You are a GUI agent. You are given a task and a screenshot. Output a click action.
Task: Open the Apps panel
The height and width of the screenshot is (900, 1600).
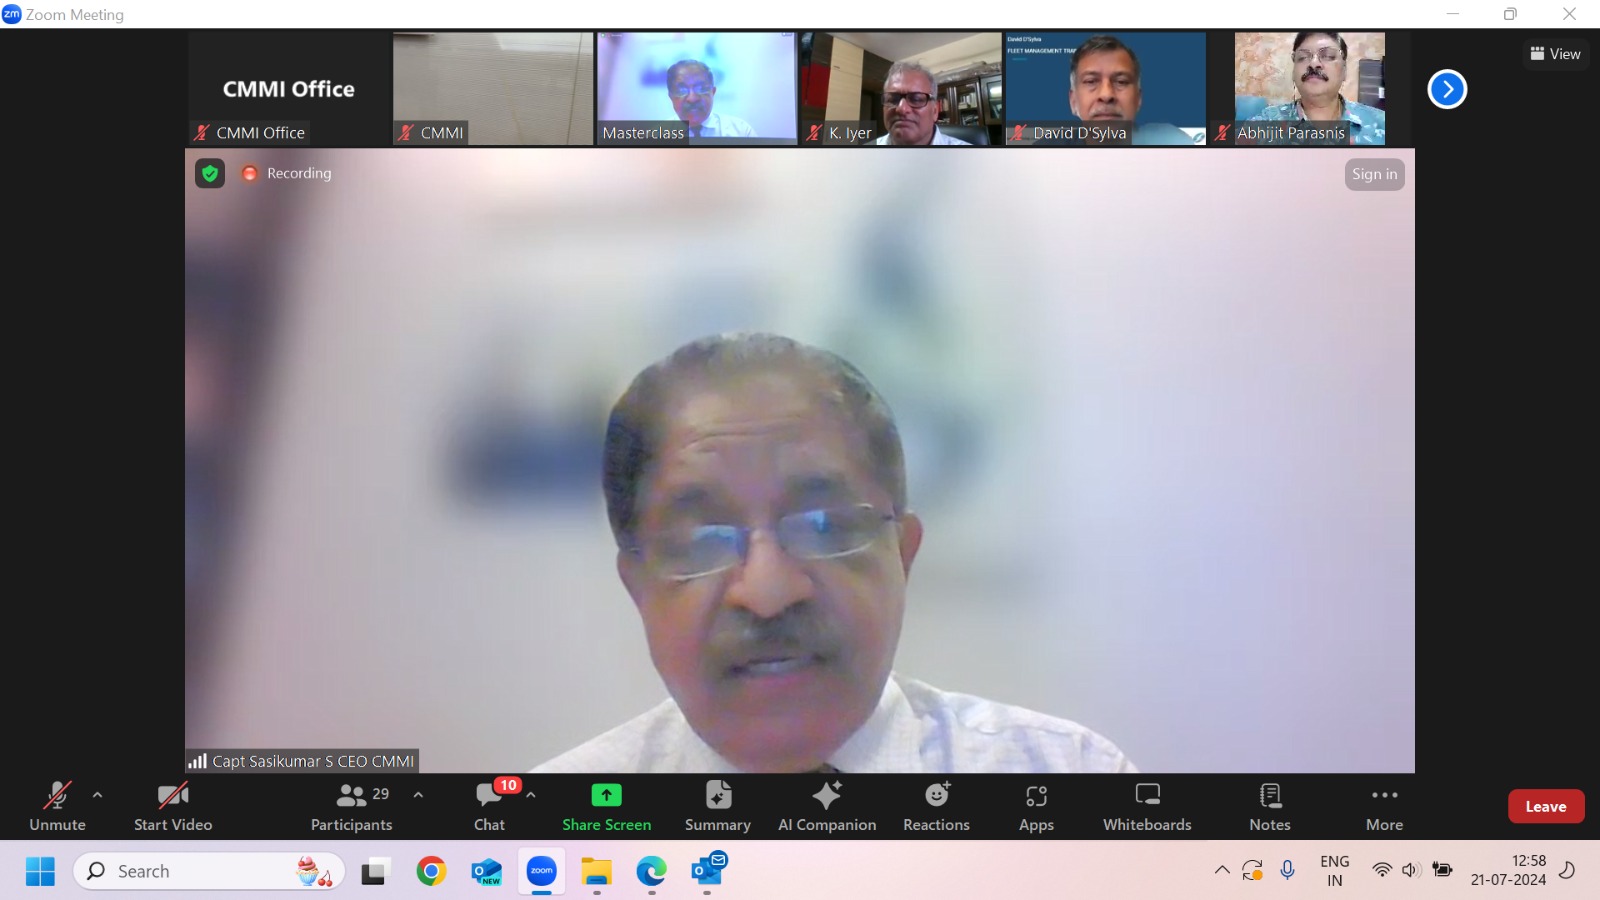click(1036, 806)
